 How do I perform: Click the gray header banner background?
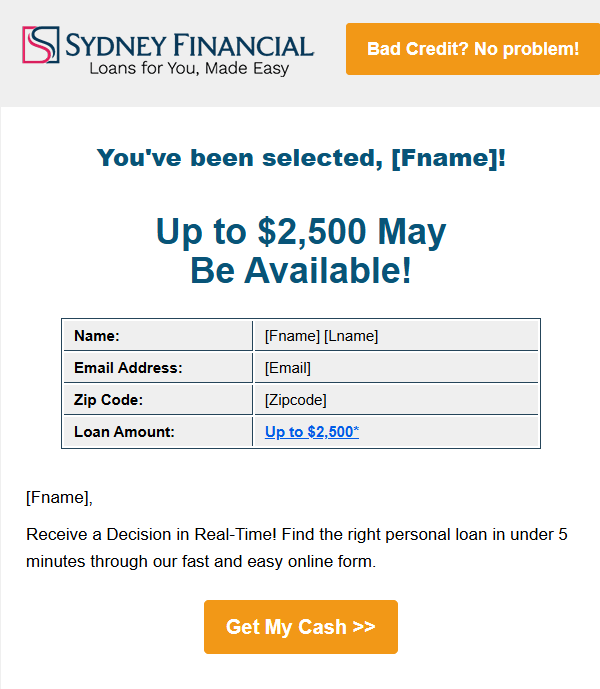click(330, 90)
